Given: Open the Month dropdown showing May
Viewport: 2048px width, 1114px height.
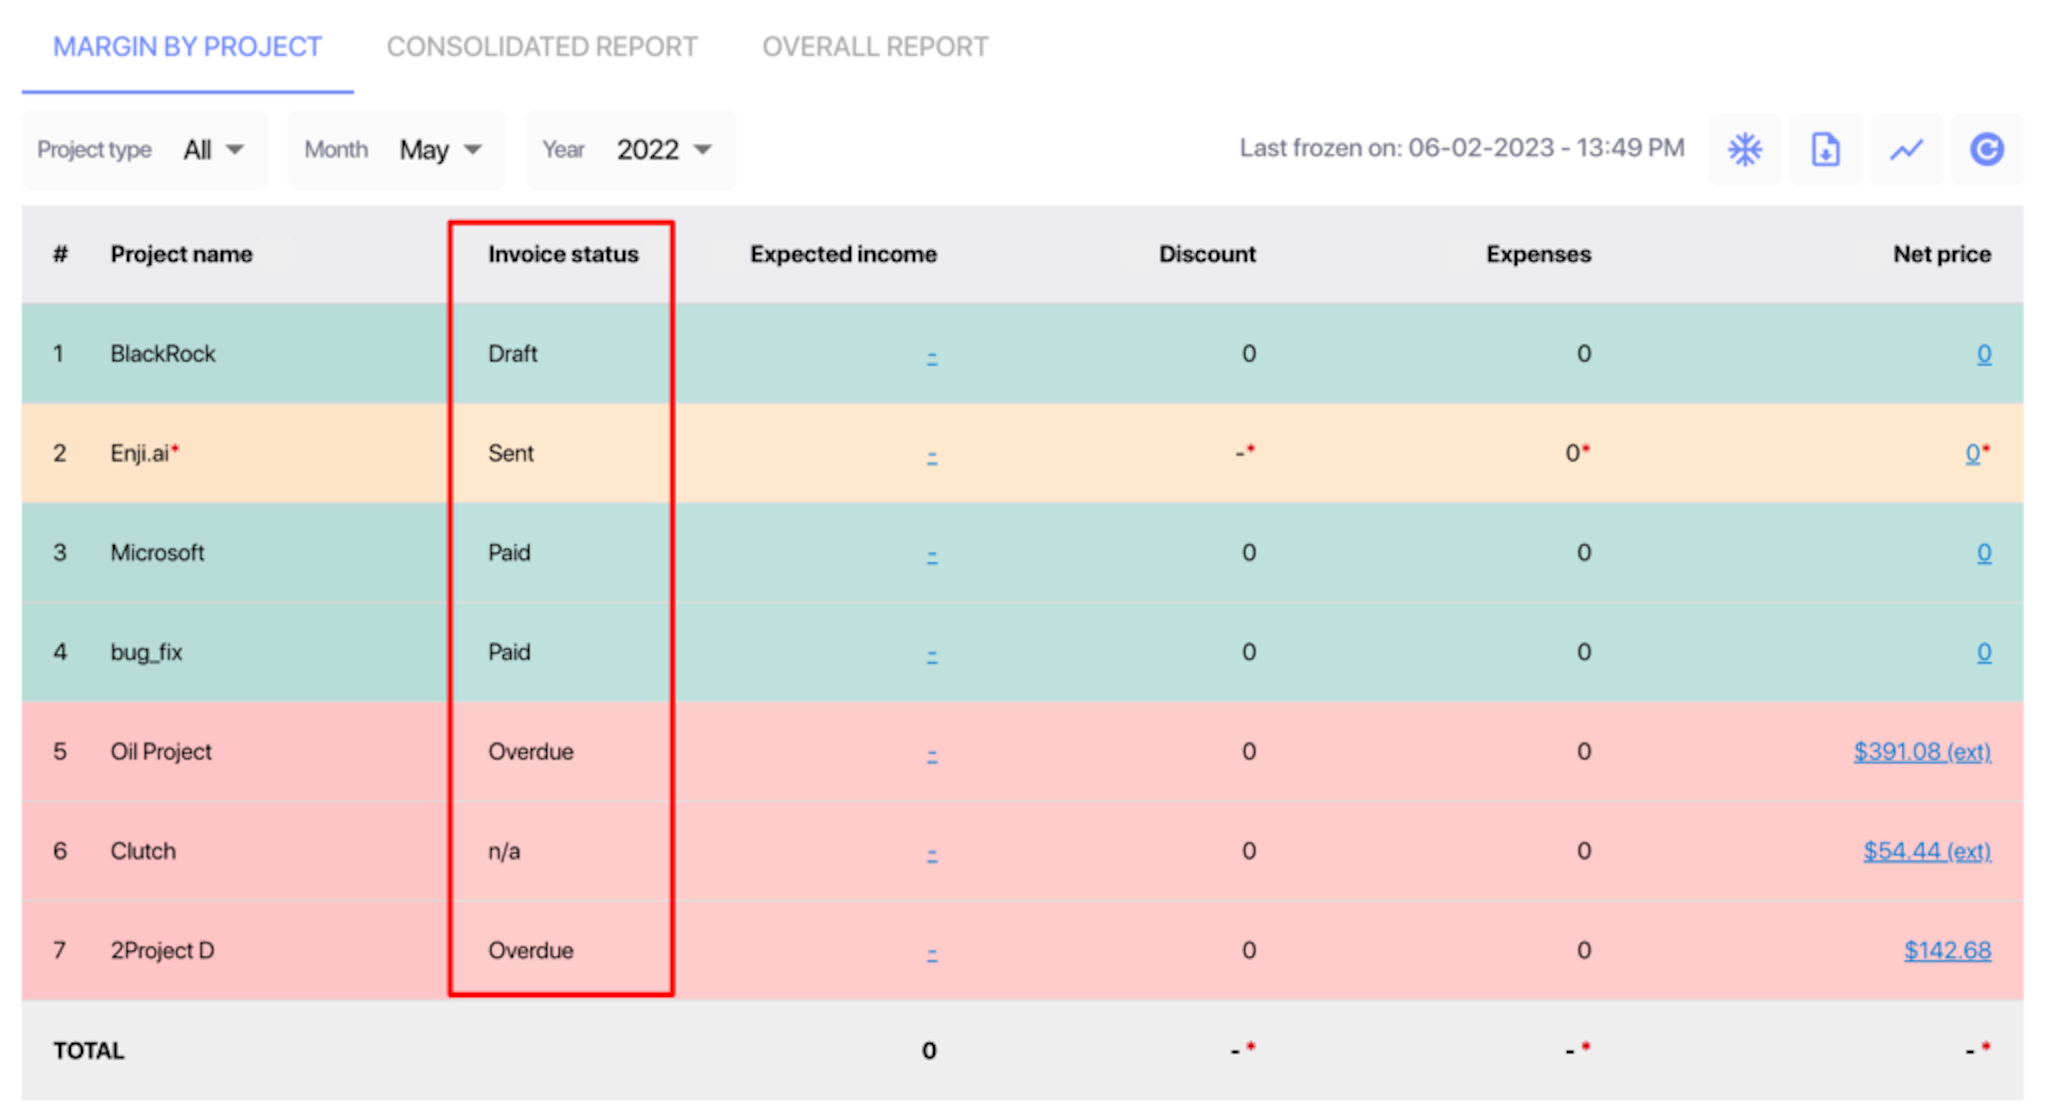Looking at the screenshot, I should (396, 150).
